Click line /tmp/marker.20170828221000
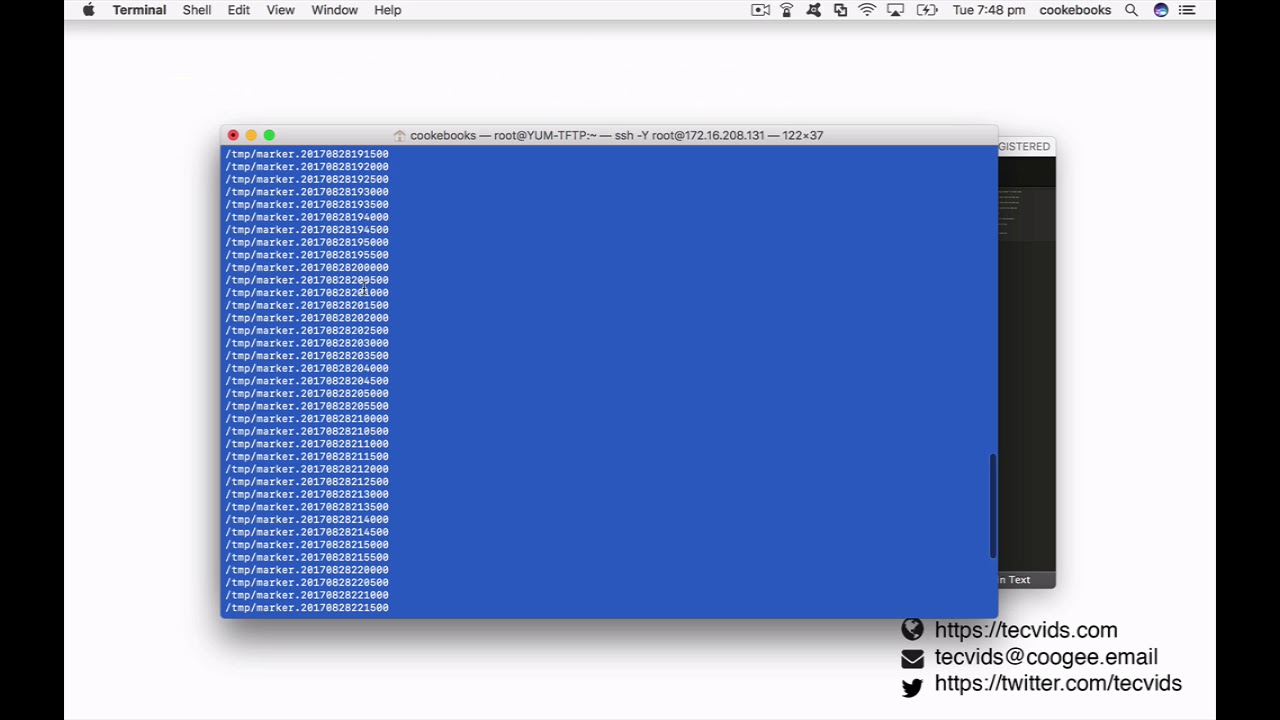Screen dimensions: 1280x720 click(307, 595)
